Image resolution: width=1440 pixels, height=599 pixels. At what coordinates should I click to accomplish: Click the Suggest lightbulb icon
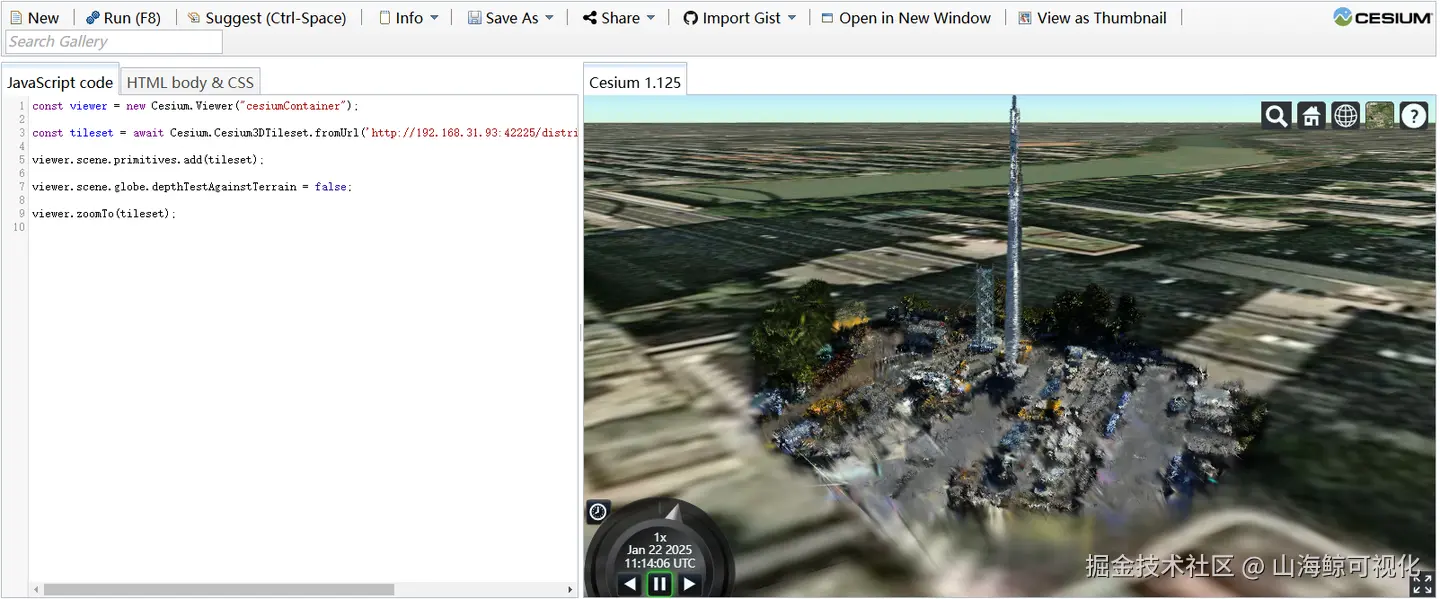pos(194,18)
